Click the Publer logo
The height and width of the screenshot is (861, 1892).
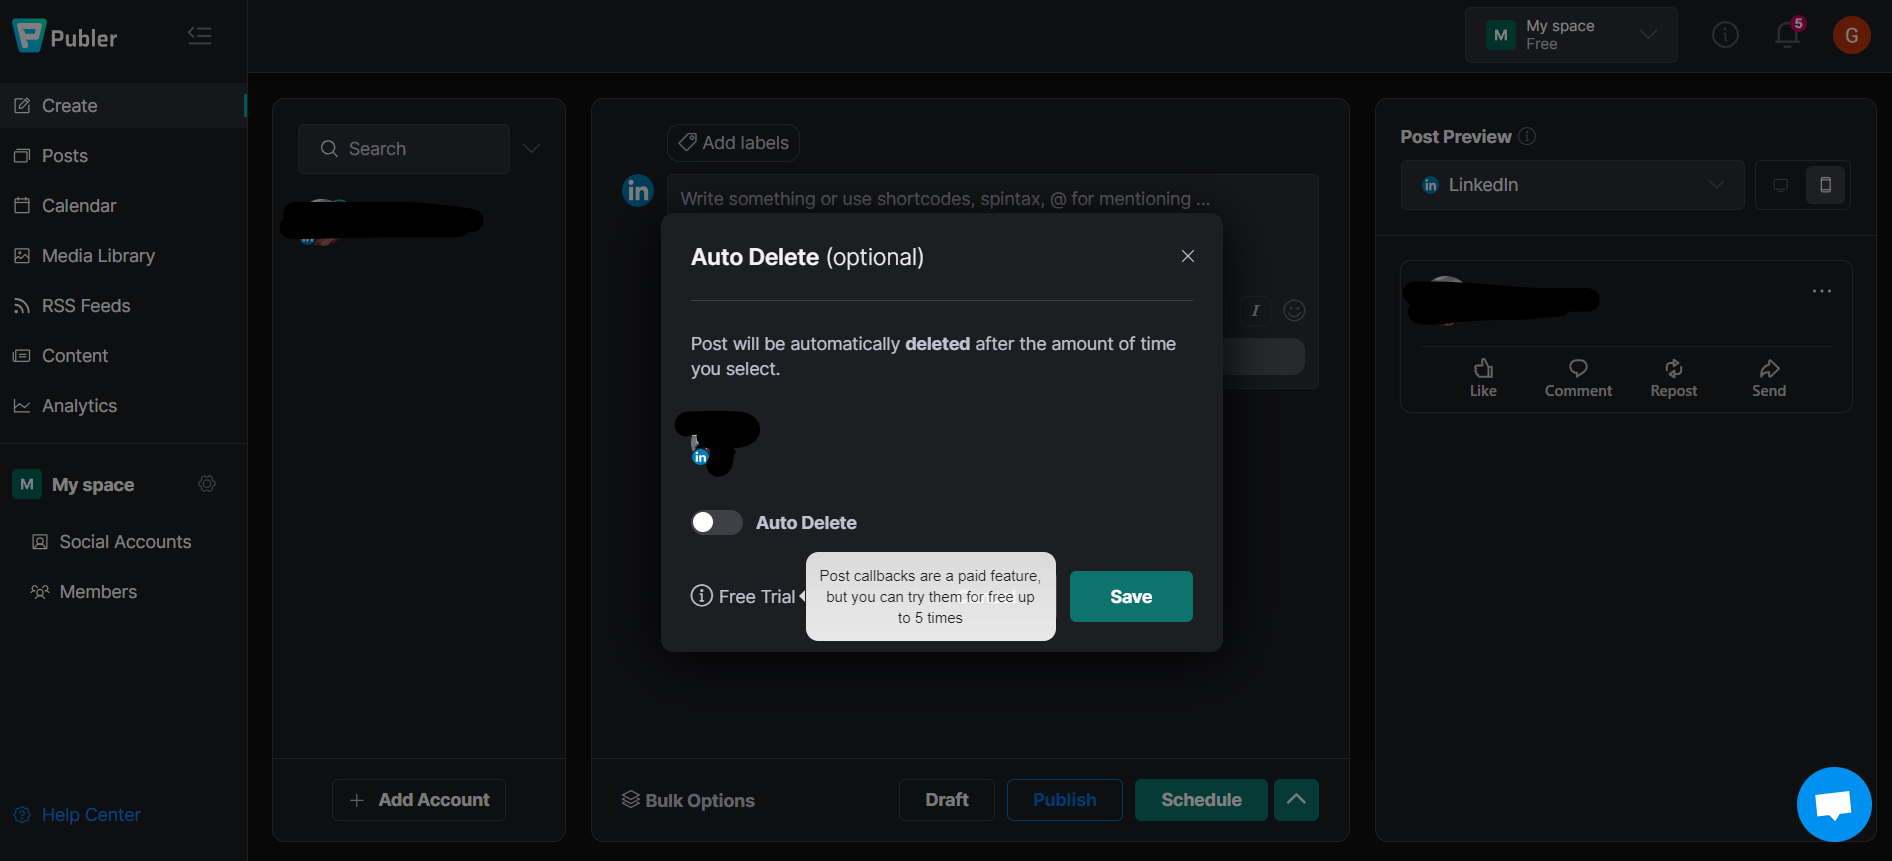pos(65,37)
